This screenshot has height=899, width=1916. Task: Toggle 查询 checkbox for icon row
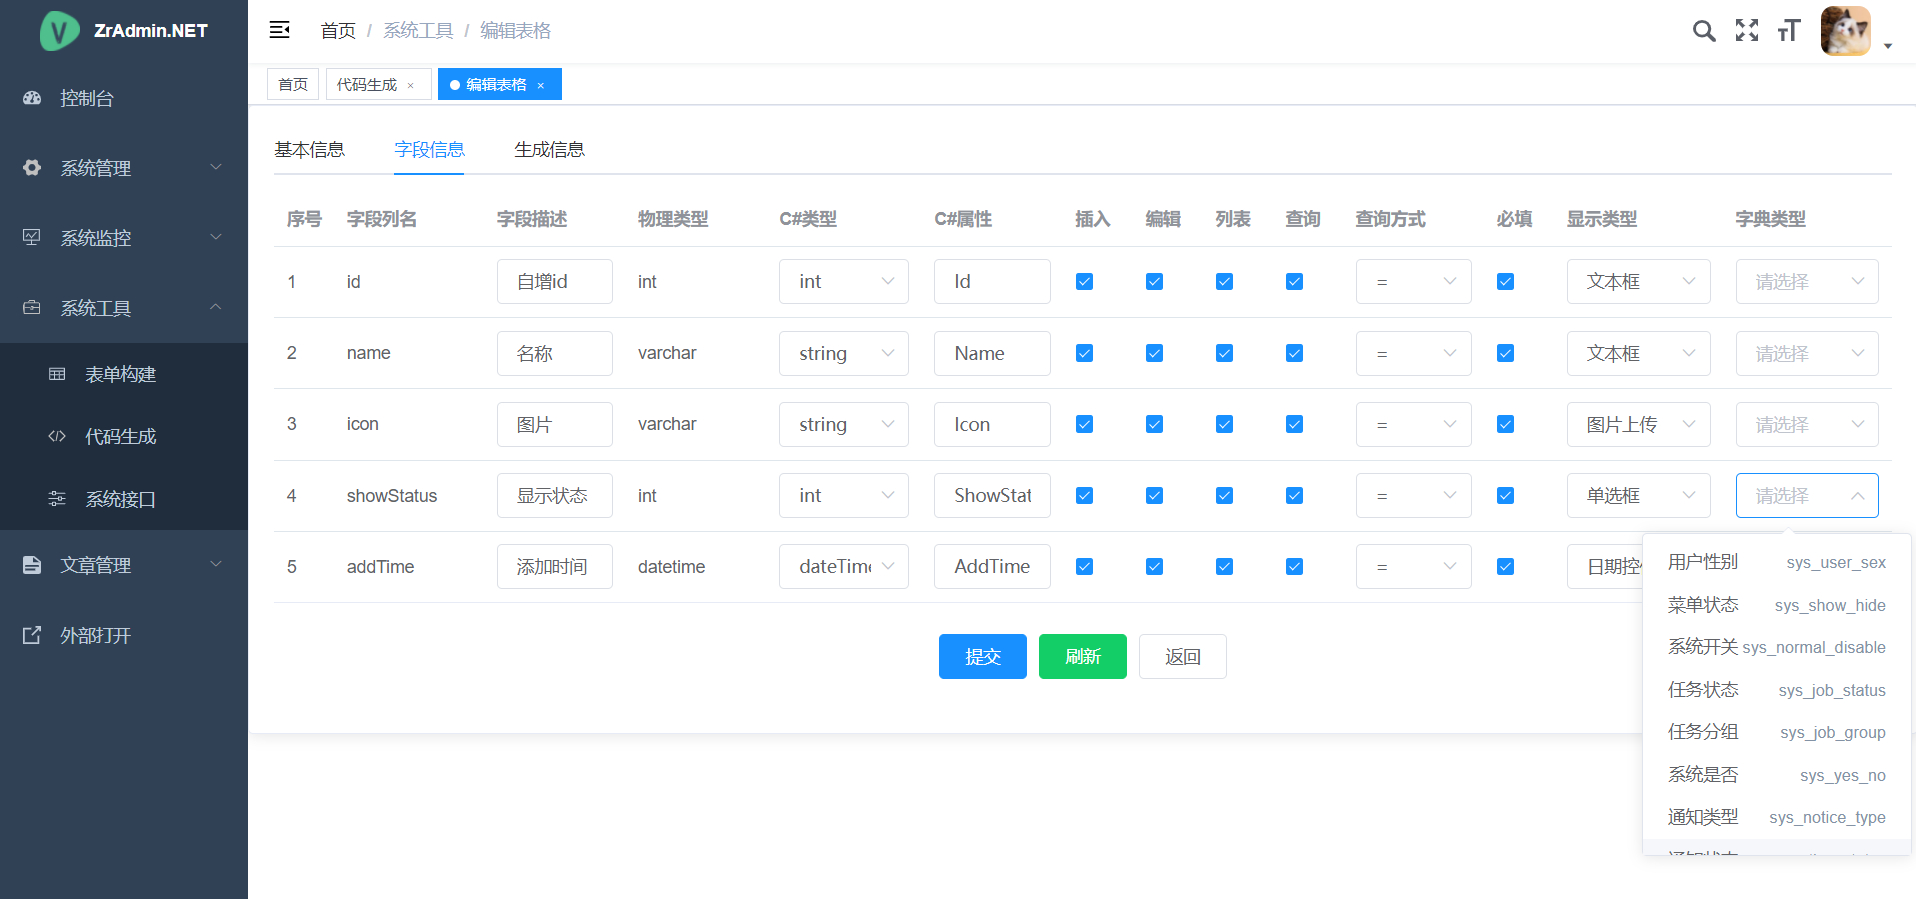point(1294,425)
